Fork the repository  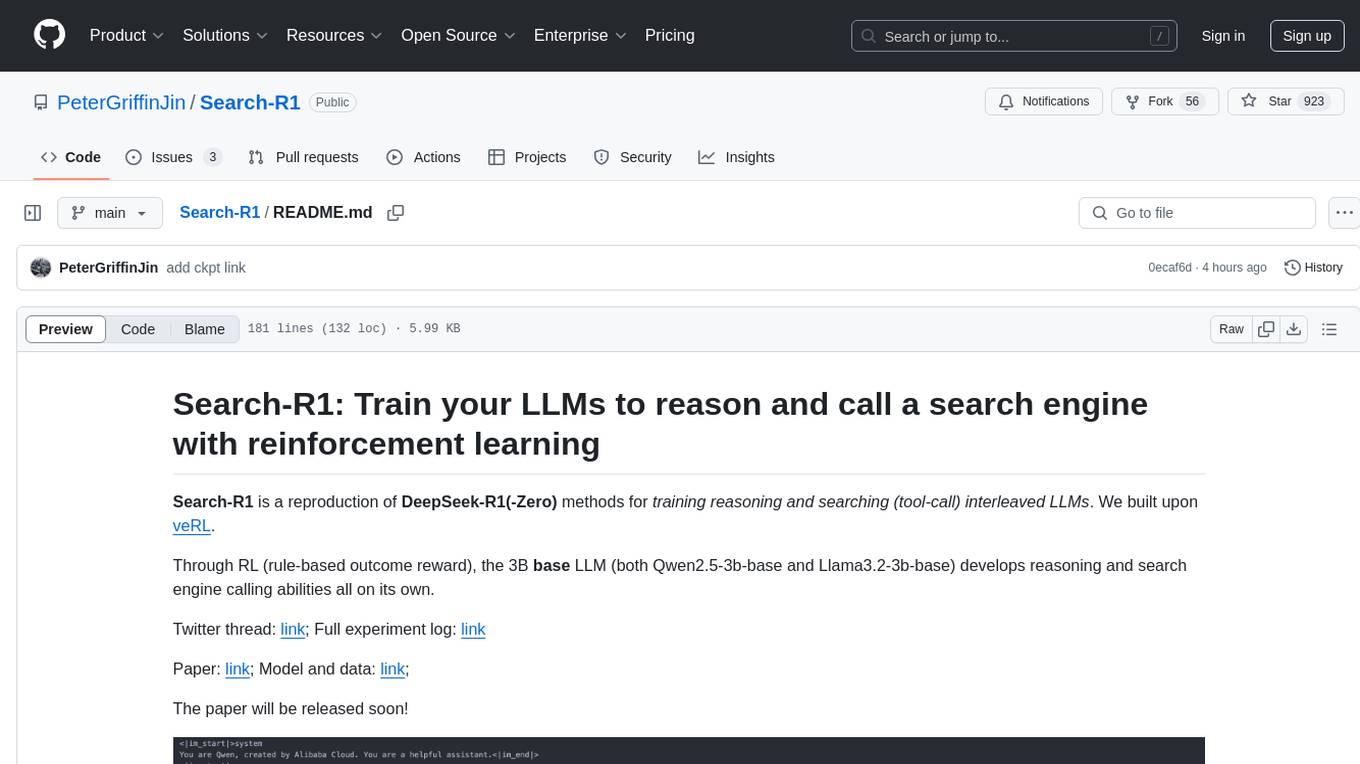pyautogui.click(x=1164, y=102)
